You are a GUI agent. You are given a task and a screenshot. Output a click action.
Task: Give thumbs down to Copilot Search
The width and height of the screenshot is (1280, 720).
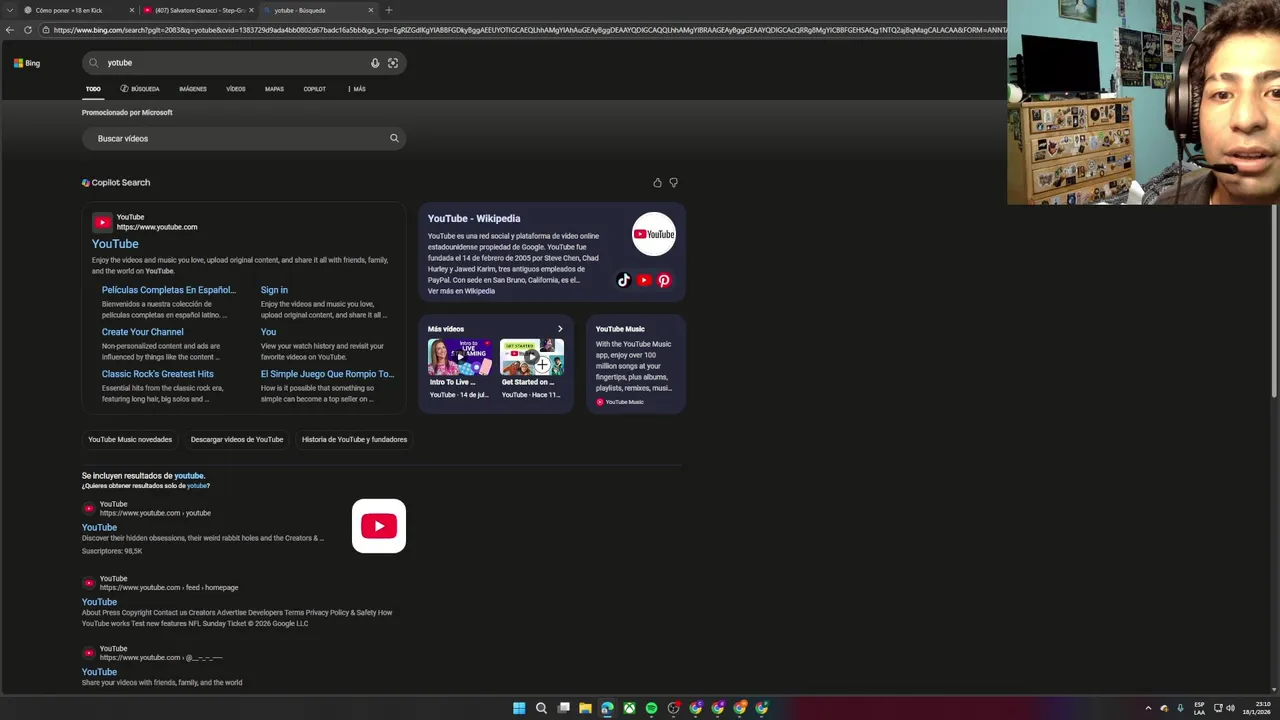click(673, 183)
